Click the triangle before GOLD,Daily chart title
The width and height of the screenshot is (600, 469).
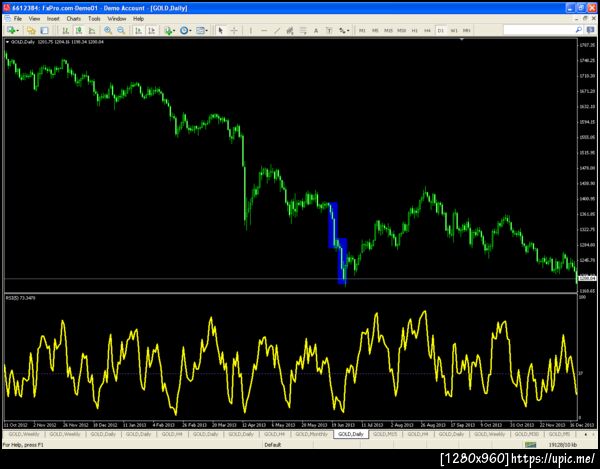[x=7, y=42]
